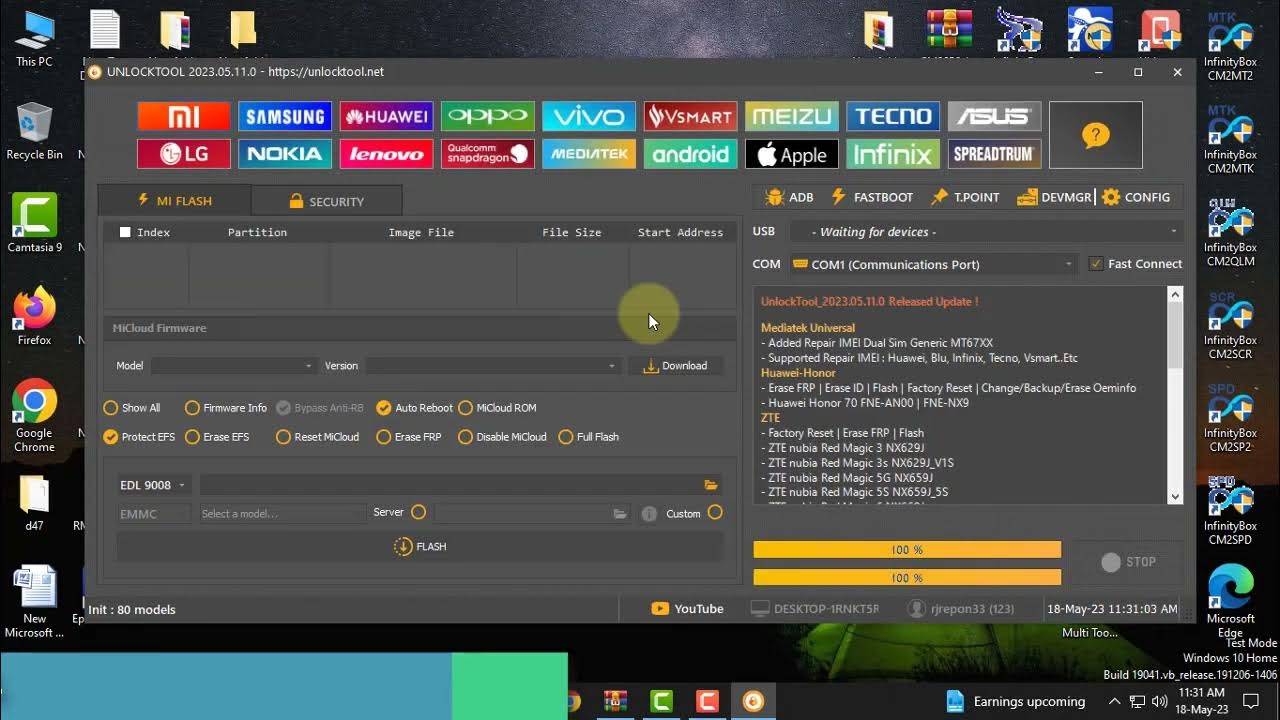Screen dimensions: 1280x720
Task: Open the USB devices dropdown
Action: [985, 232]
